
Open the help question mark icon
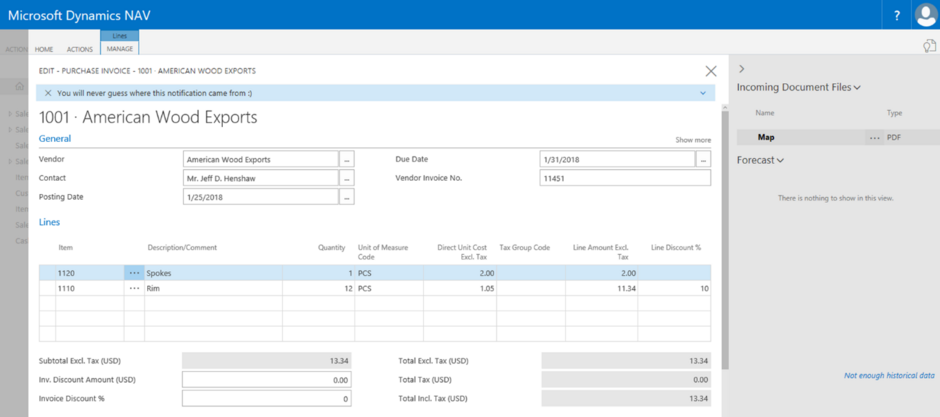point(897,16)
